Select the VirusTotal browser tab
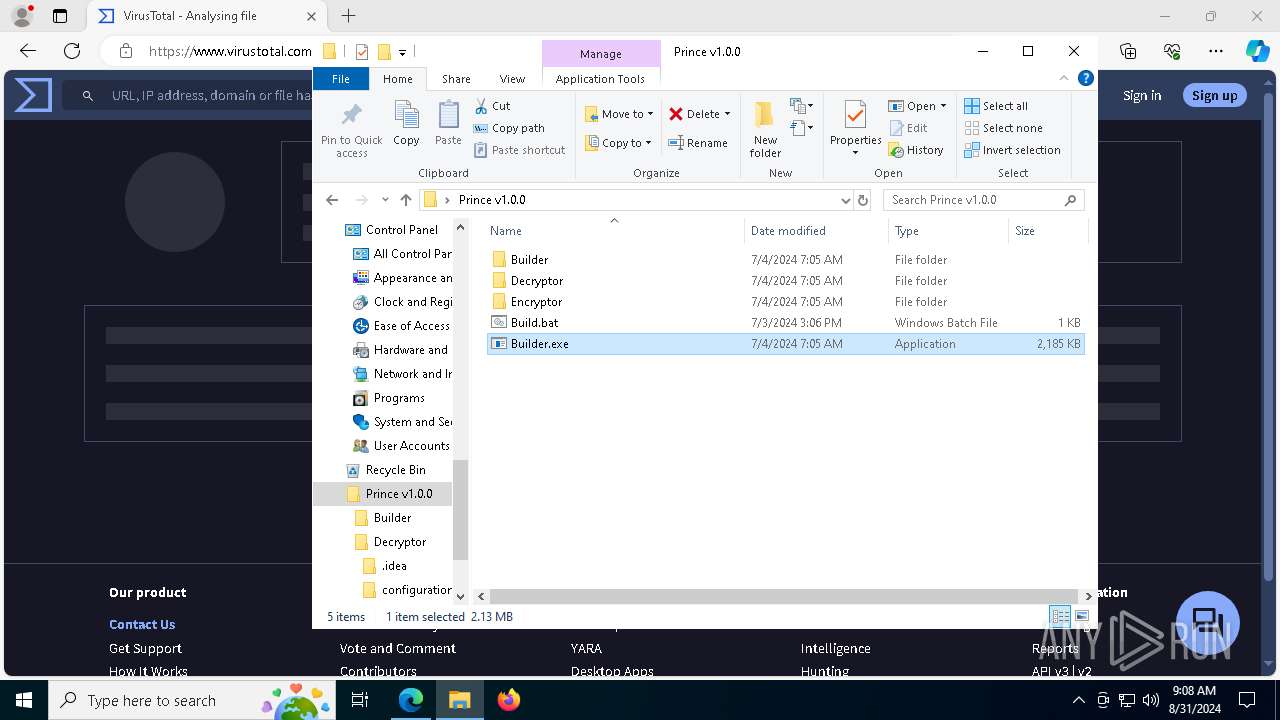This screenshot has height=720, width=1280. pos(205,16)
